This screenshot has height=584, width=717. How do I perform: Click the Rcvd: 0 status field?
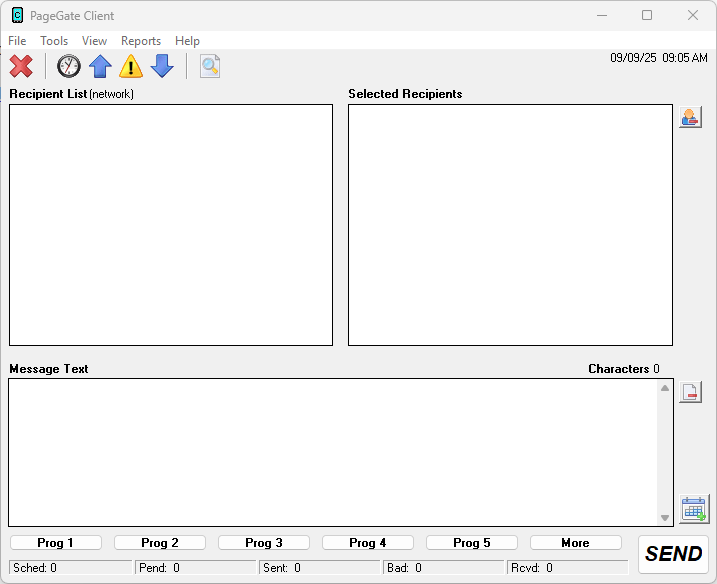click(568, 568)
